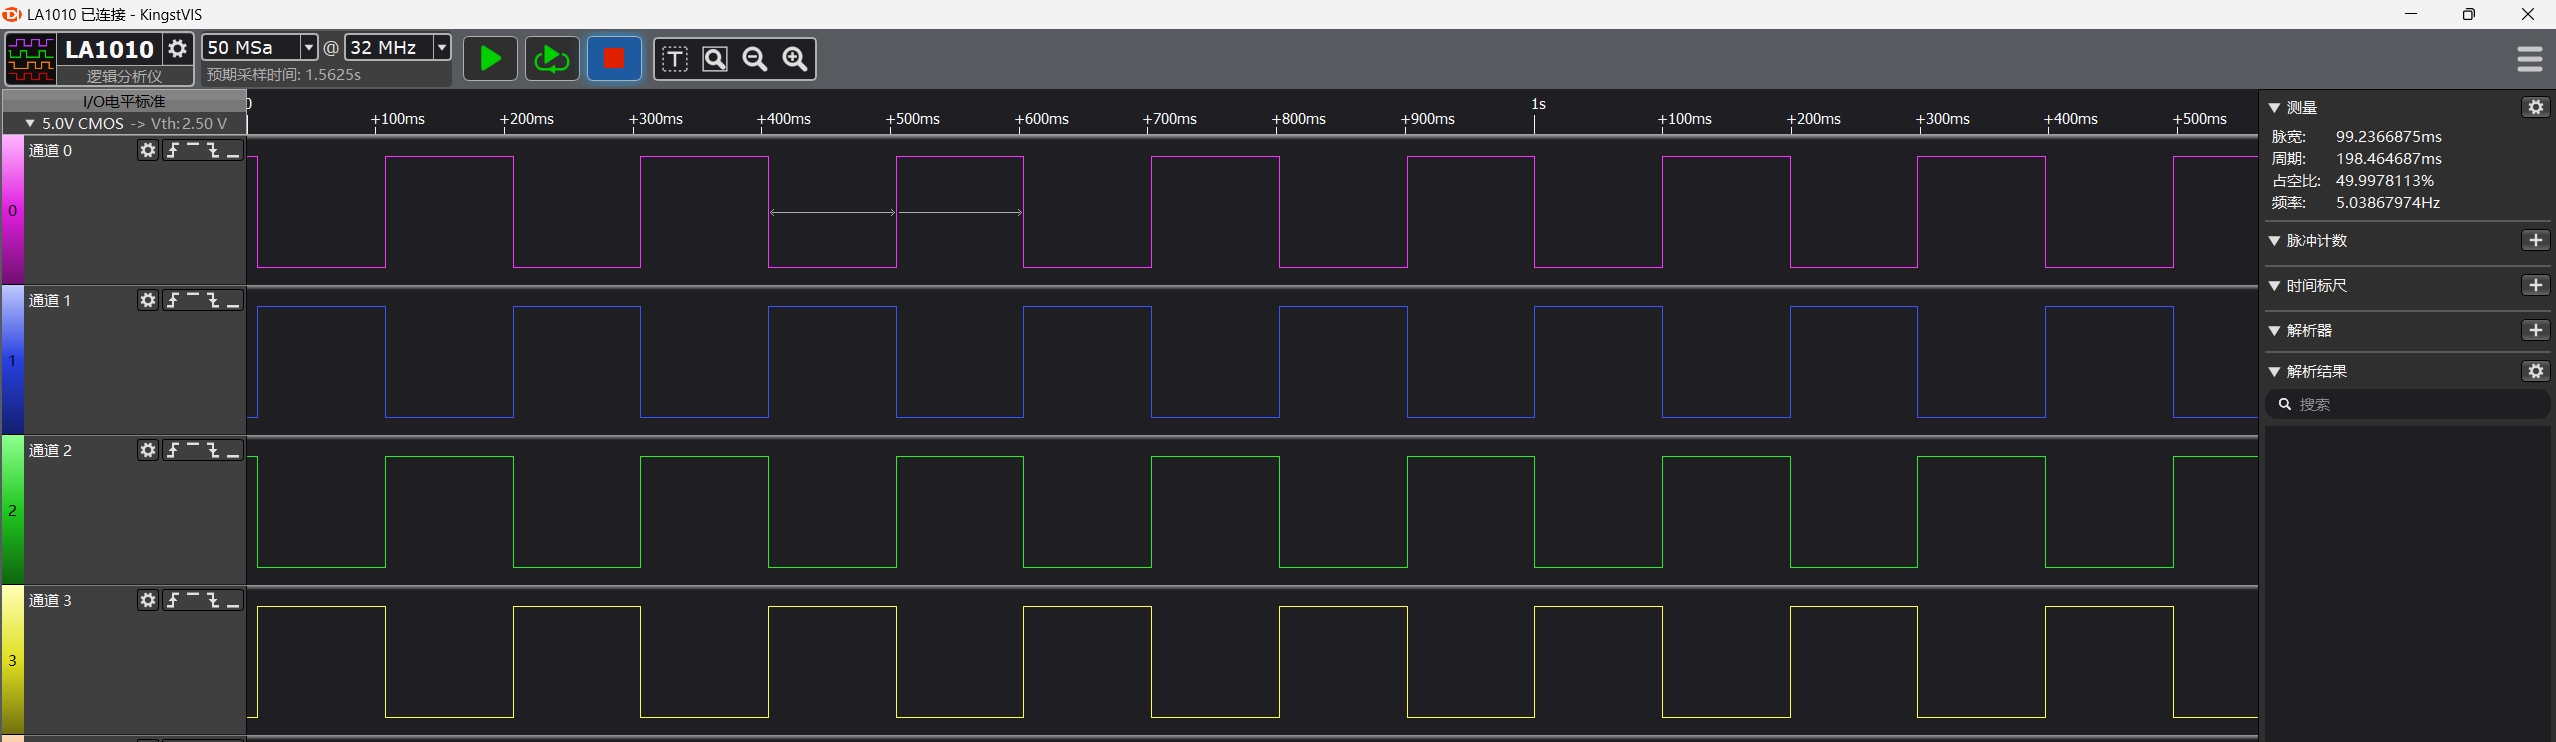Set falling-edge trigger on 通道 3
The image size is (2556, 742).
[213, 600]
